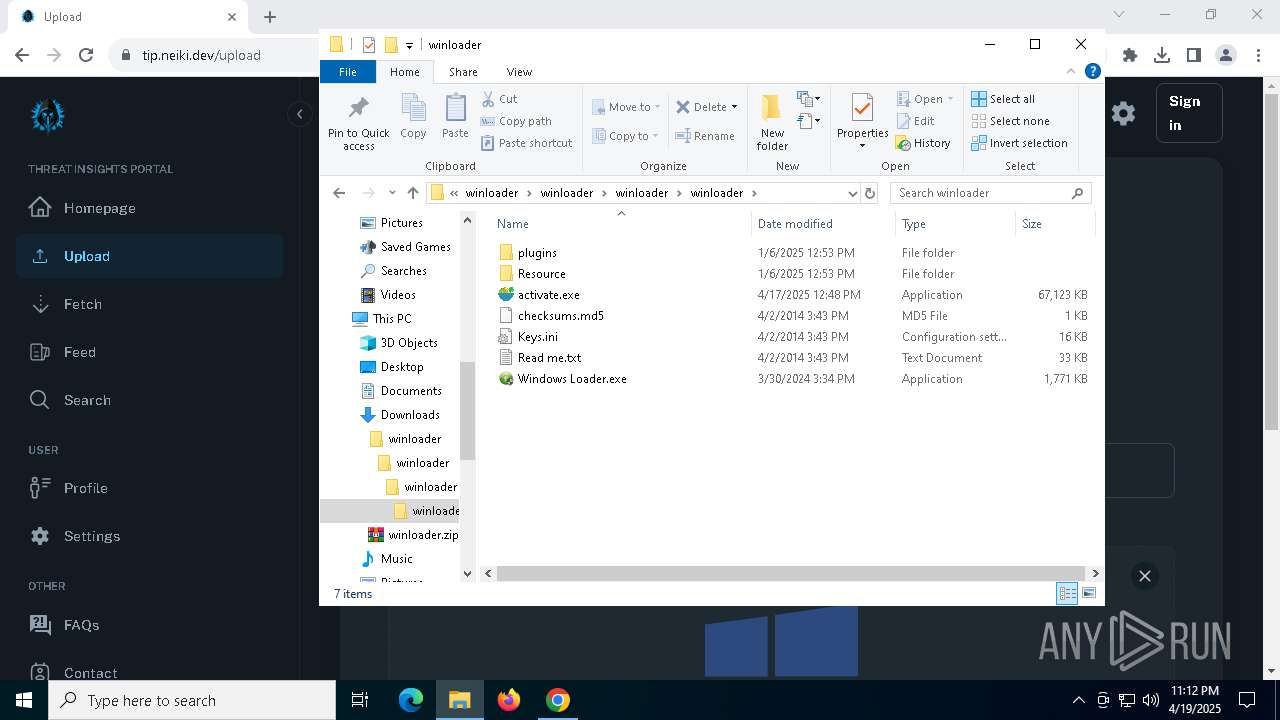Viewport: 1280px width, 720px height.
Task: Open the File ribbon tab
Action: 348,72
